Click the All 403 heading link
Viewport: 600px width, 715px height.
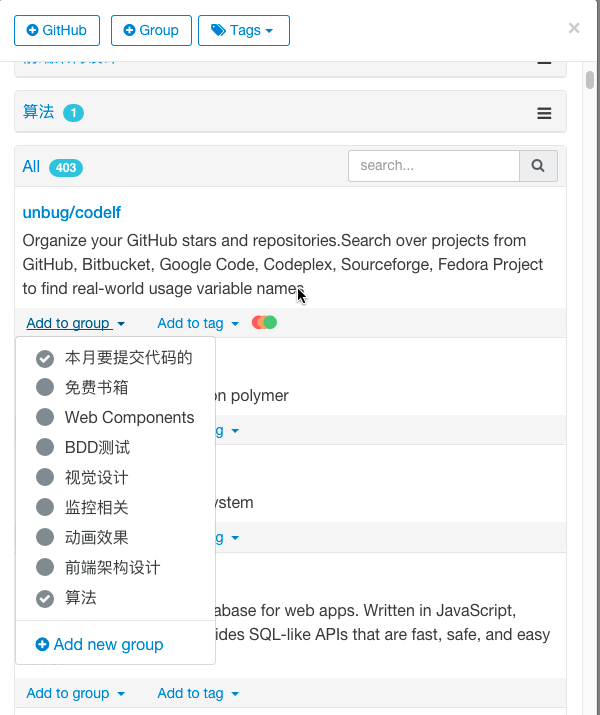pos(32,167)
